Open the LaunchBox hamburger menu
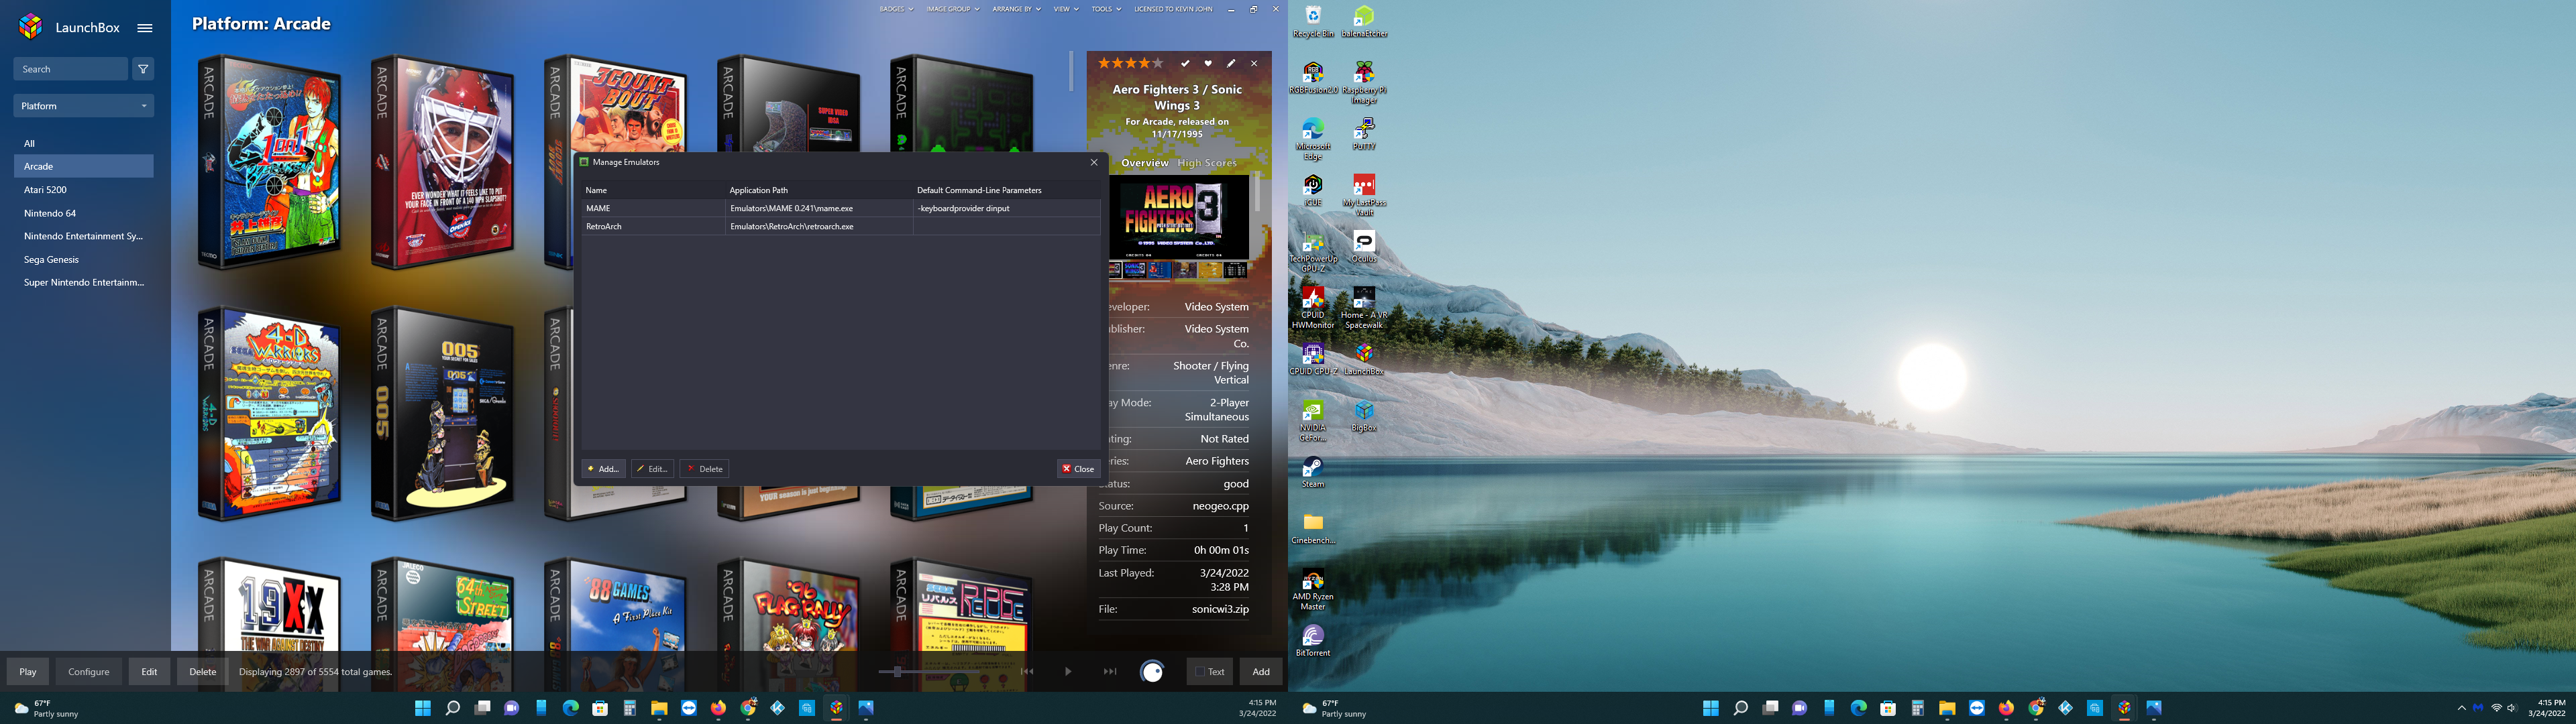This screenshot has height=724, width=2576. pos(145,28)
